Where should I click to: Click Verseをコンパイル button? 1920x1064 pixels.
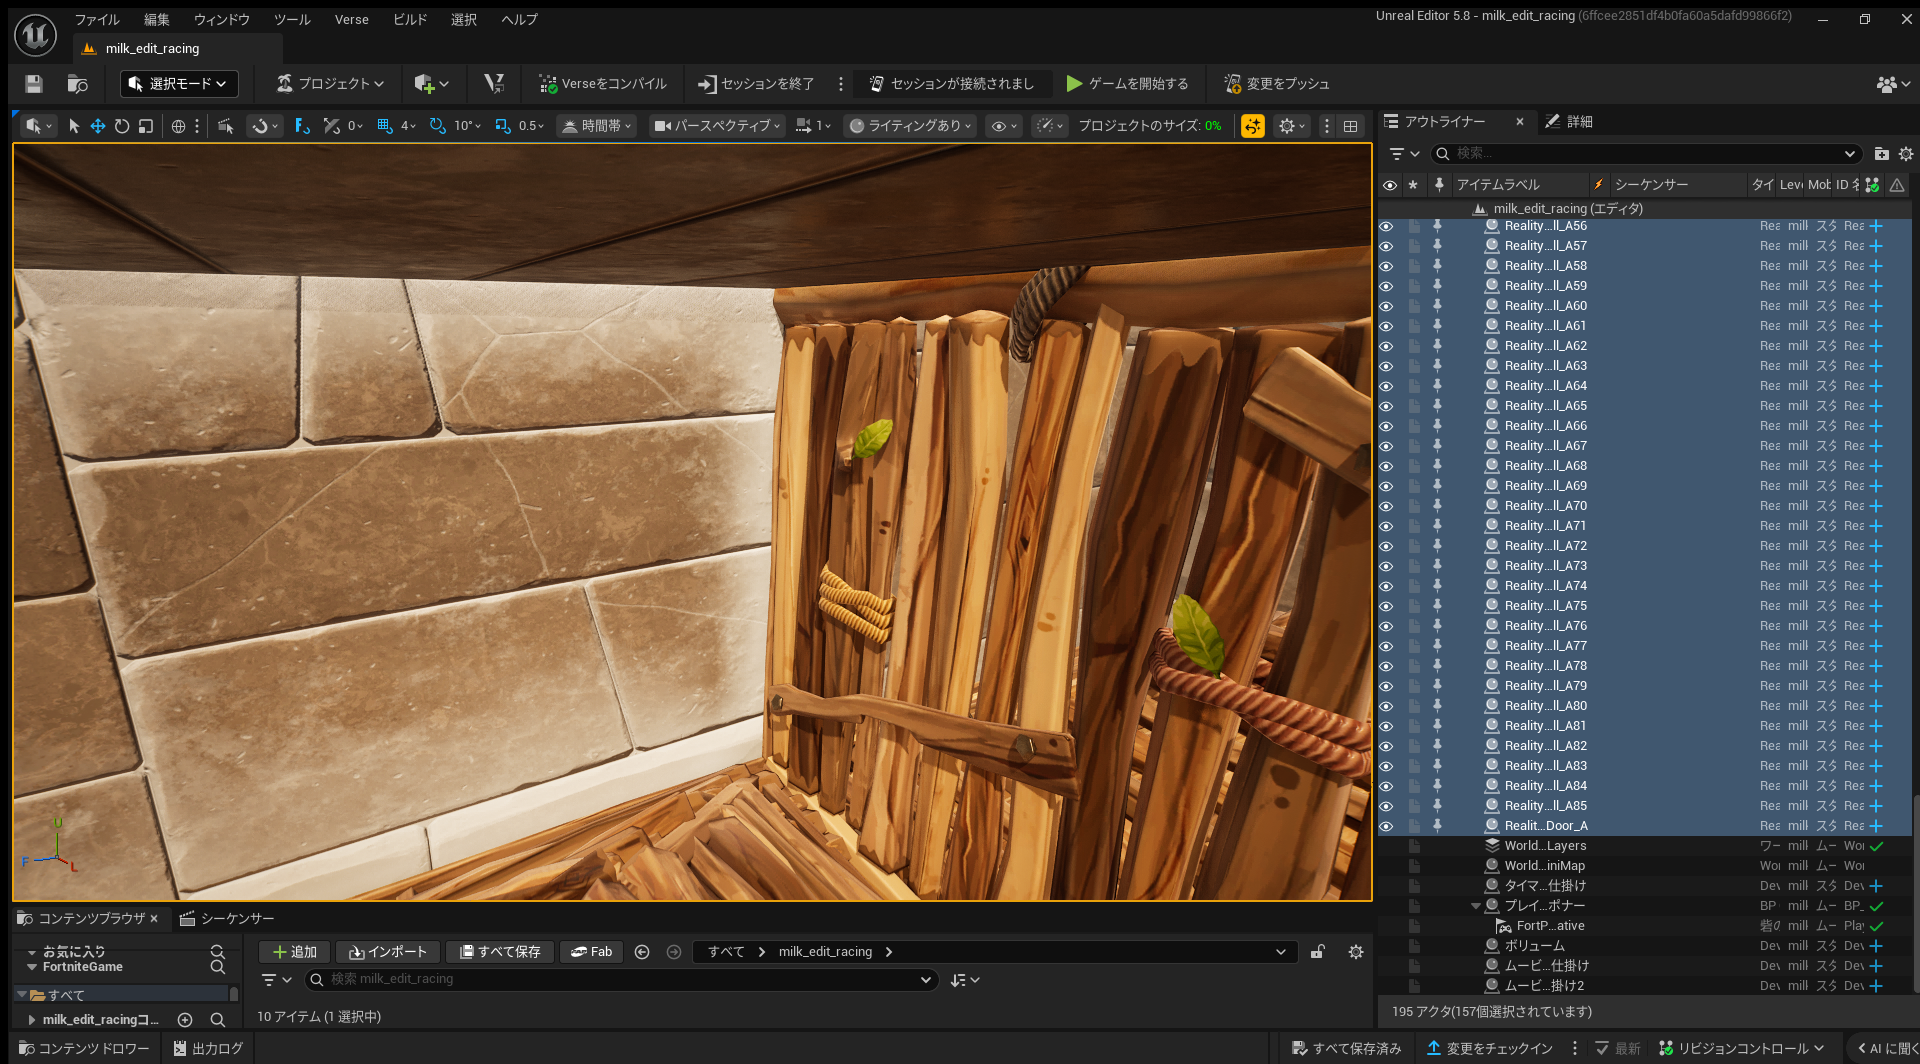coord(603,84)
